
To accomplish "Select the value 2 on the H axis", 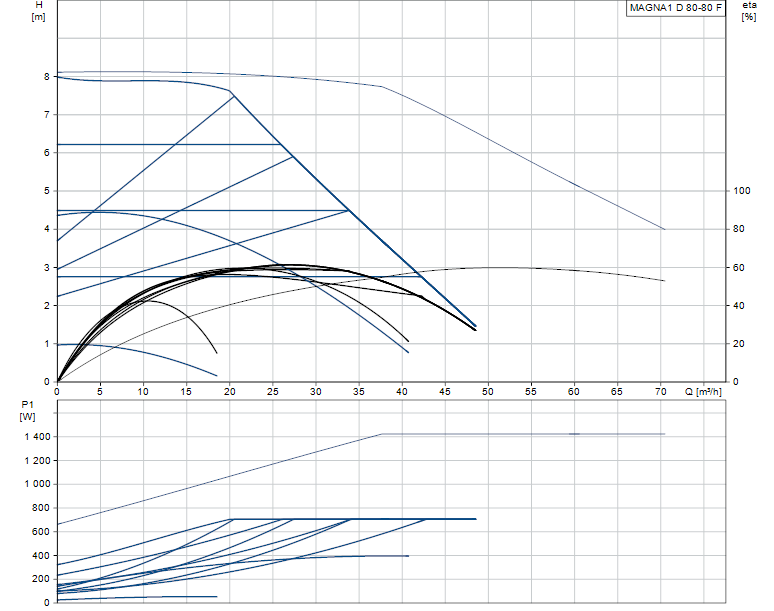I will tap(47, 306).
